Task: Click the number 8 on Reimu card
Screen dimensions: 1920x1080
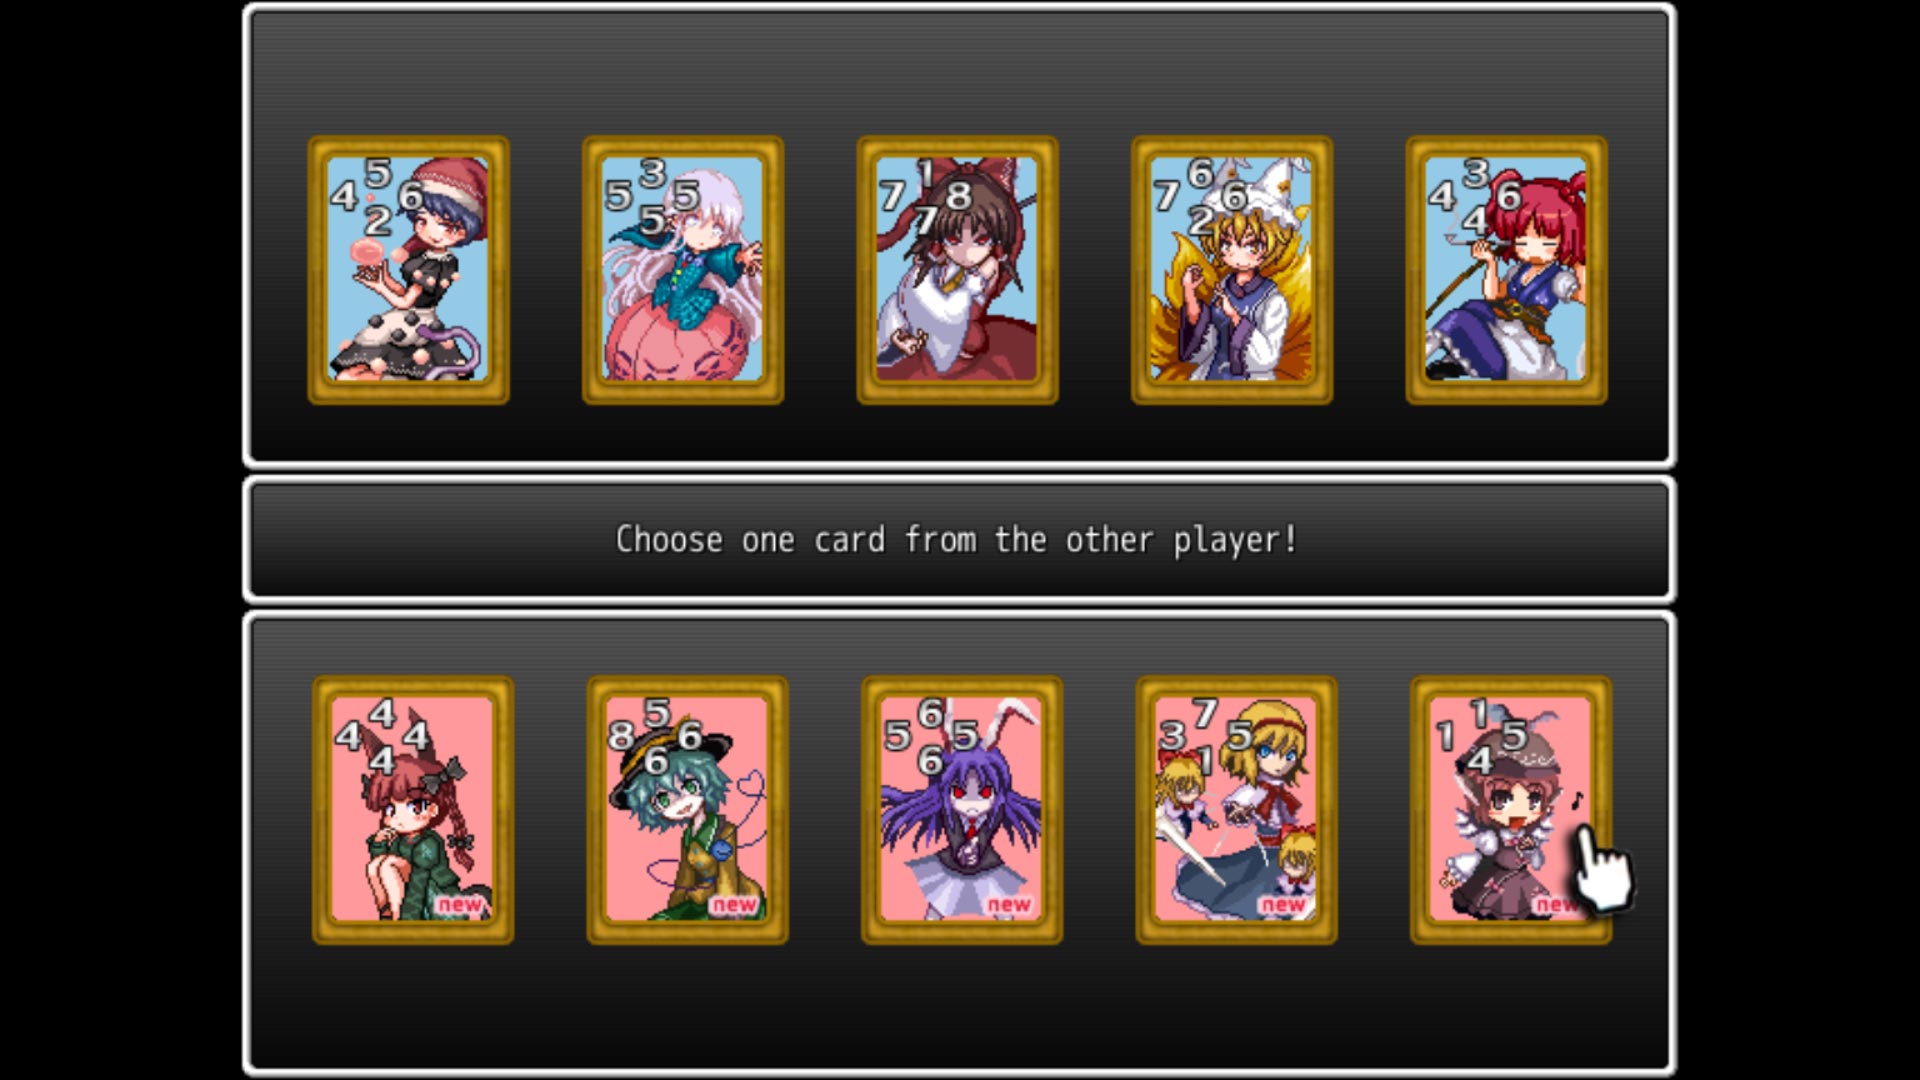Action: point(958,196)
